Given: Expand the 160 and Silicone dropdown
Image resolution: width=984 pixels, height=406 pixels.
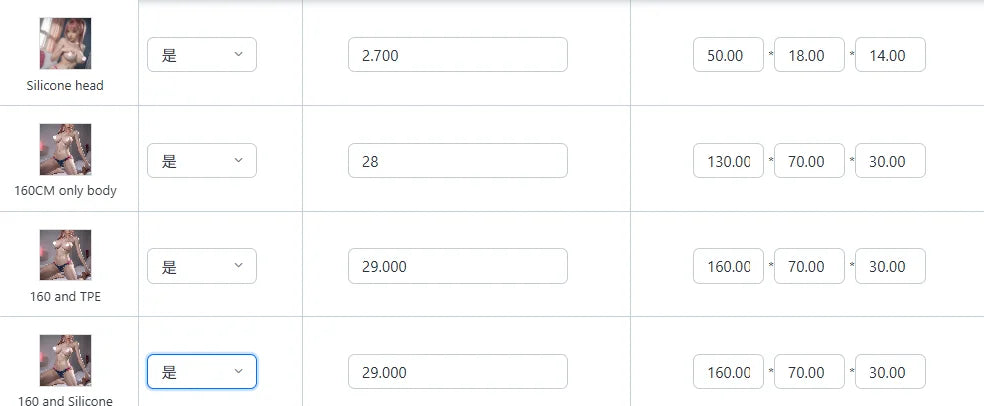Looking at the screenshot, I should [202, 372].
